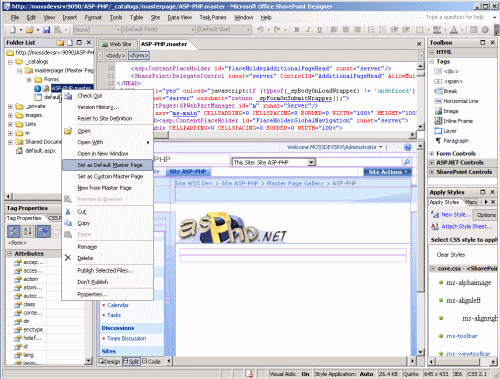Toggle Underline formatting

[x=319, y=30]
